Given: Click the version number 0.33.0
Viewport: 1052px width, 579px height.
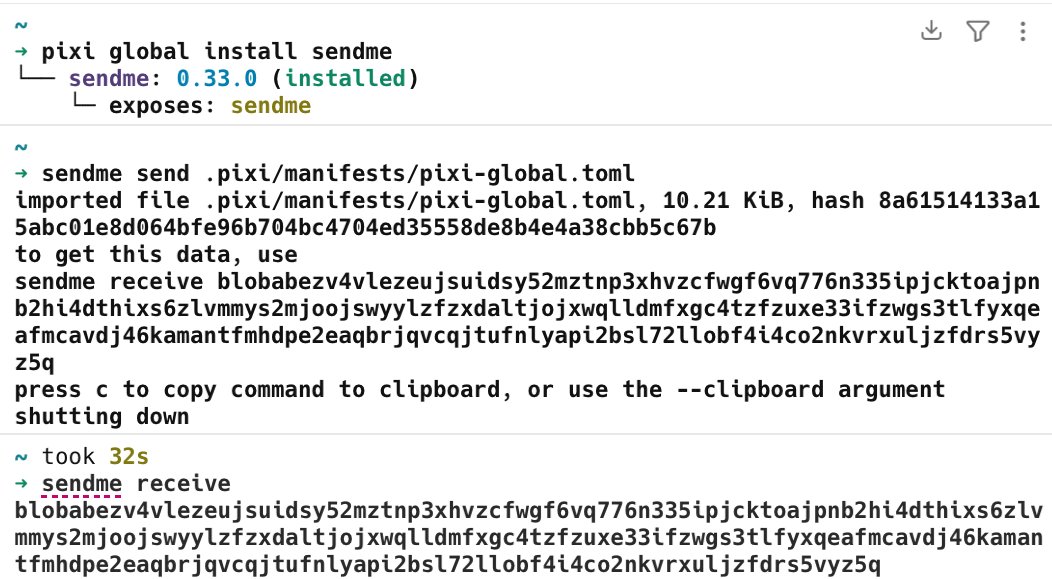Looking at the screenshot, I should (x=217, y=78).
